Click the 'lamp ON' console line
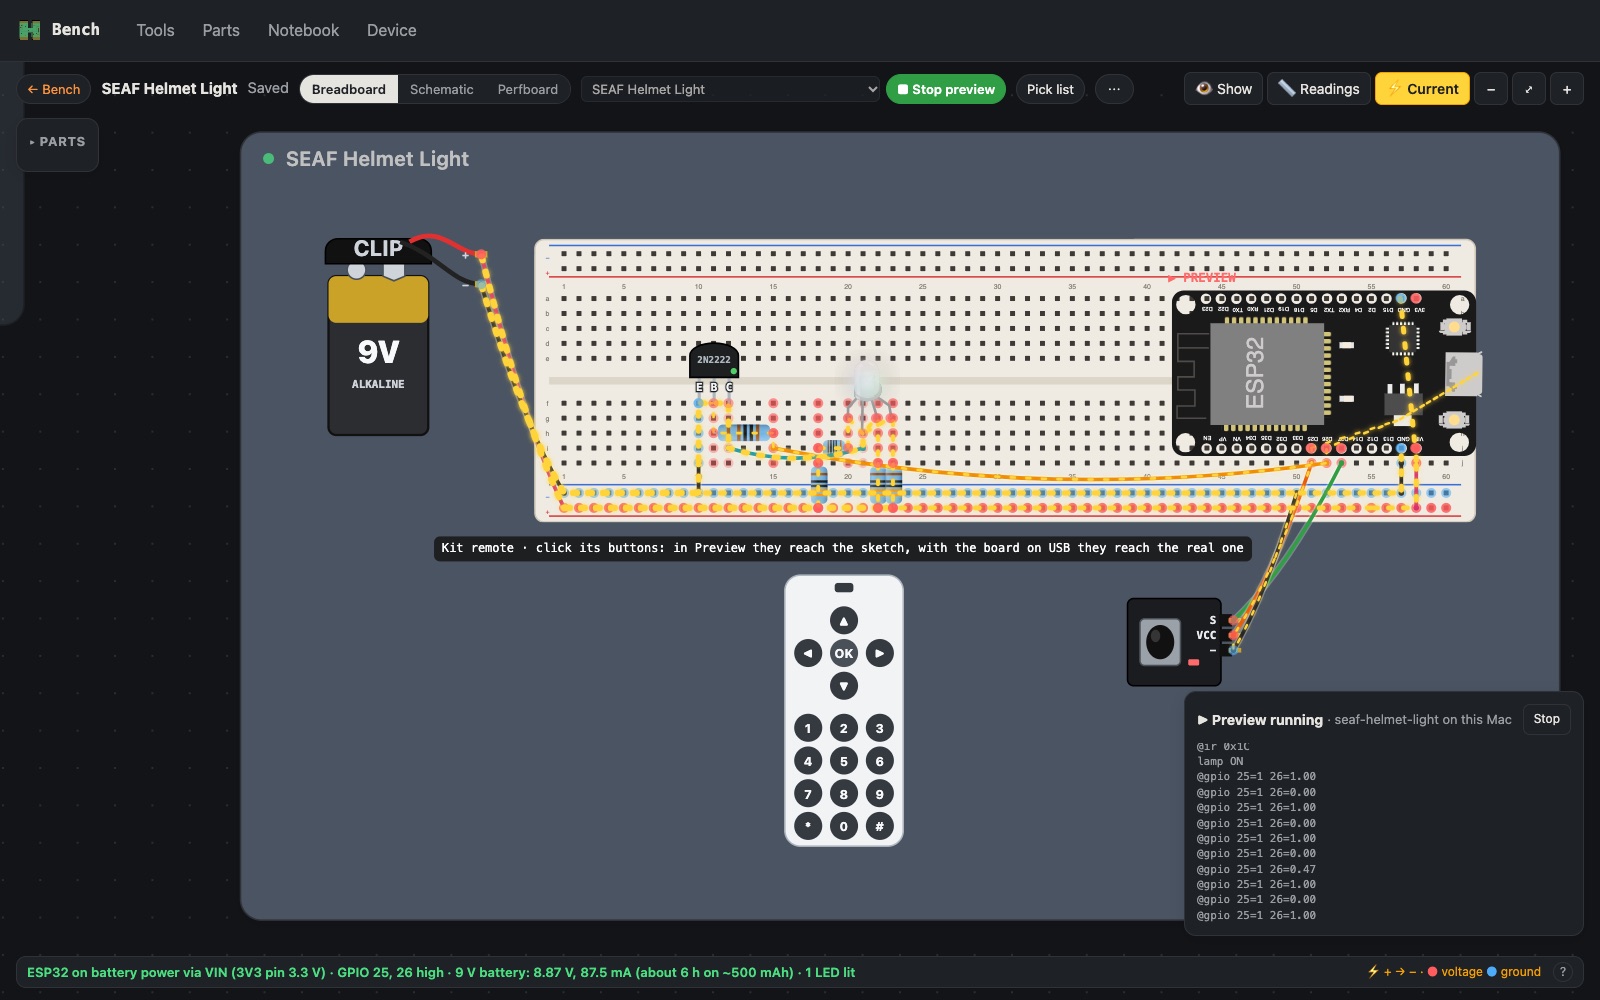The width and height of the screenshot is (1600, 1000). 1220,761
